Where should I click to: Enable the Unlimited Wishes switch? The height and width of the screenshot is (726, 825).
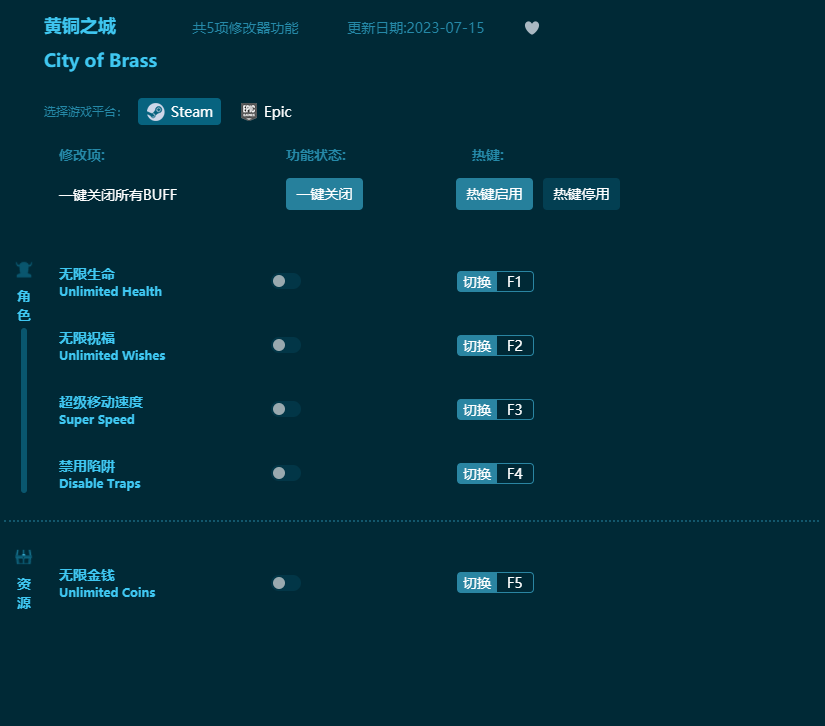pos(286,345)
